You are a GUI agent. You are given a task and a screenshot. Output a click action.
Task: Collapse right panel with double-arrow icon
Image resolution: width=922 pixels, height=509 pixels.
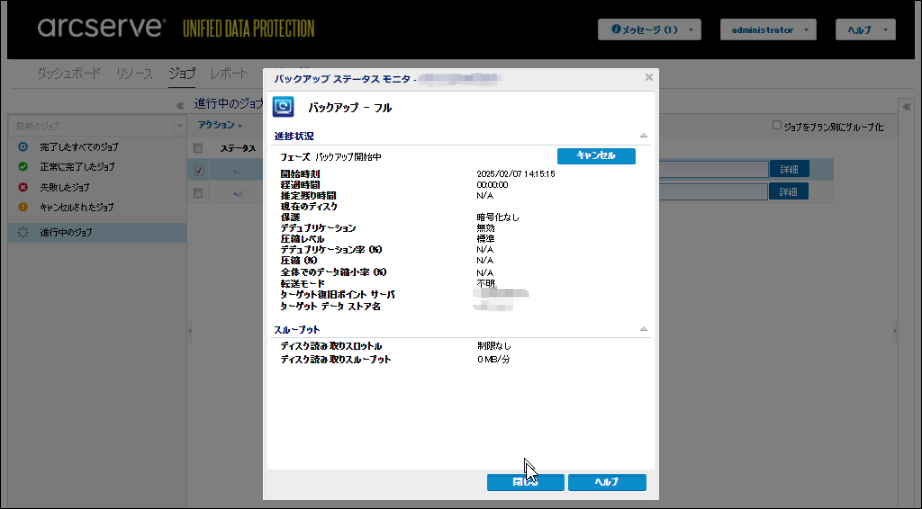[906, 106]
